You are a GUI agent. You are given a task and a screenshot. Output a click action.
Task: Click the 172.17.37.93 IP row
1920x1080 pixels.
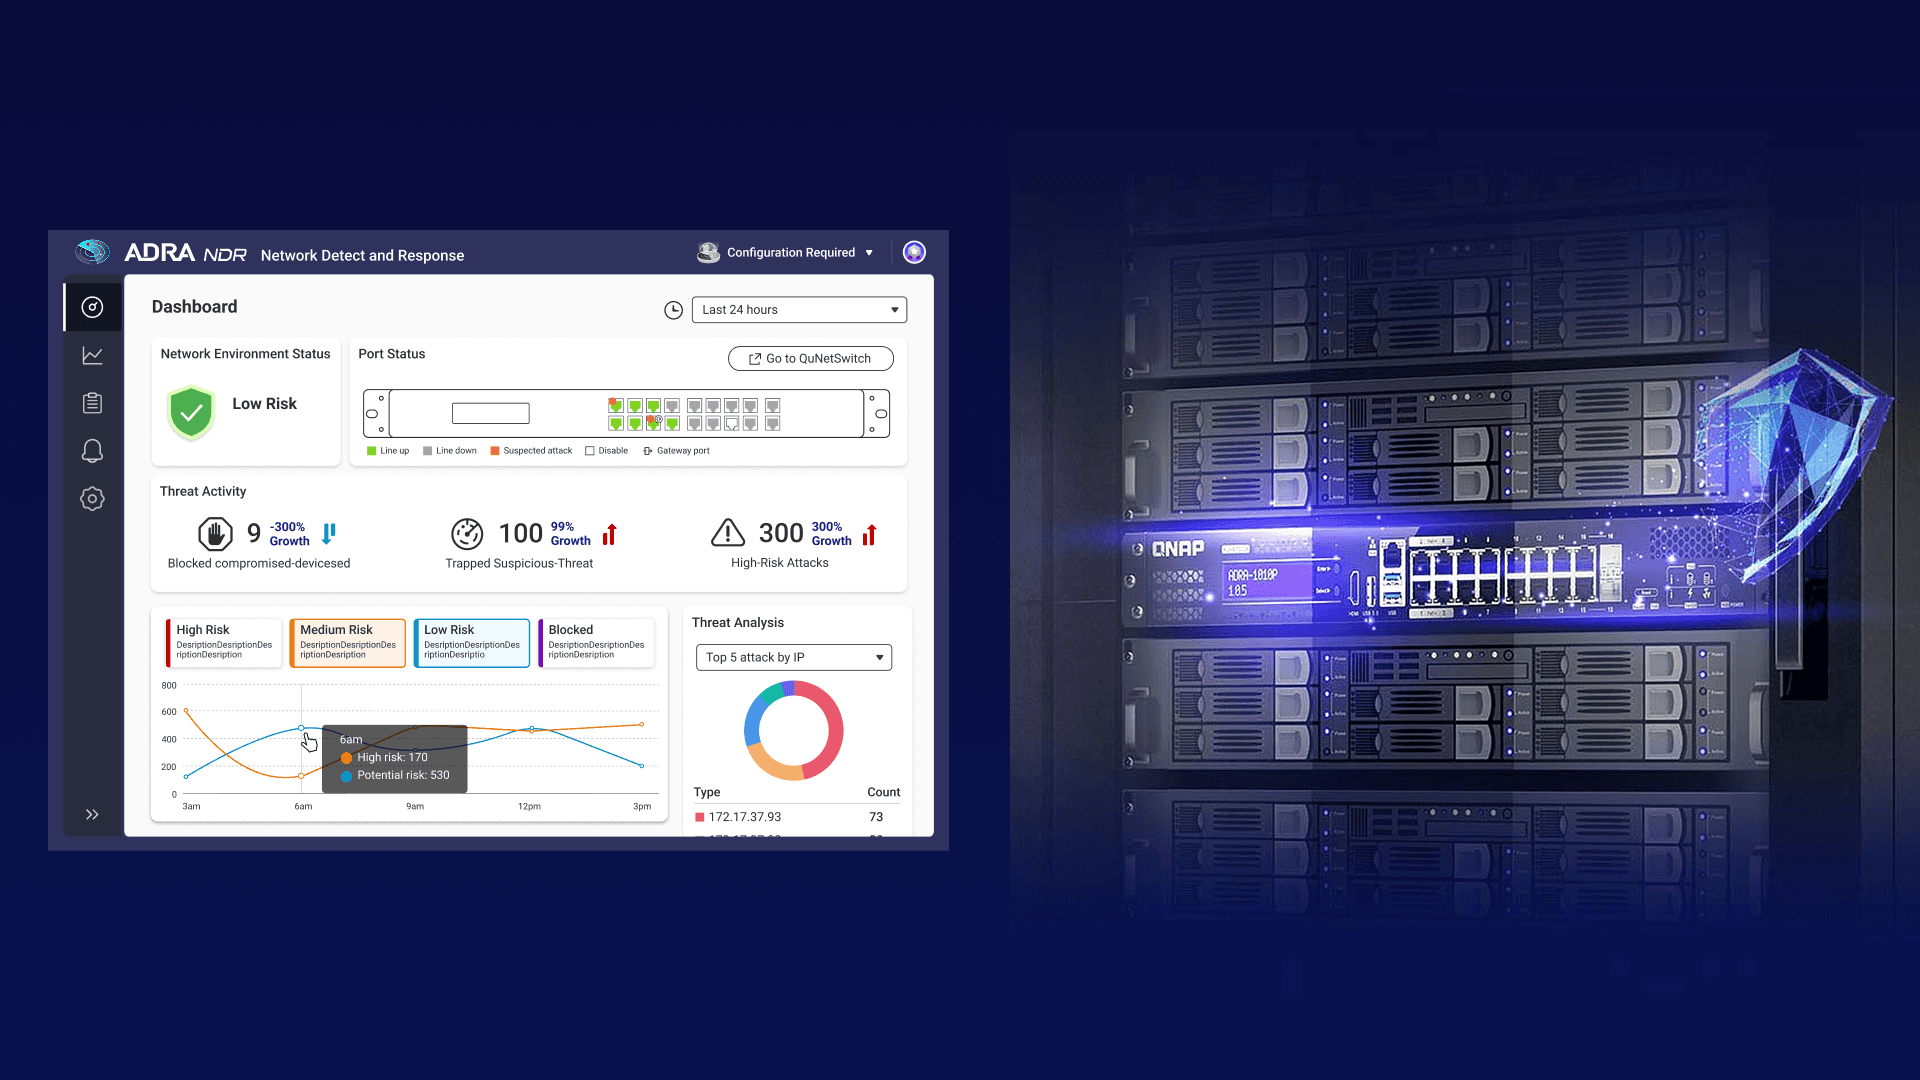click(x=797, y=817)
